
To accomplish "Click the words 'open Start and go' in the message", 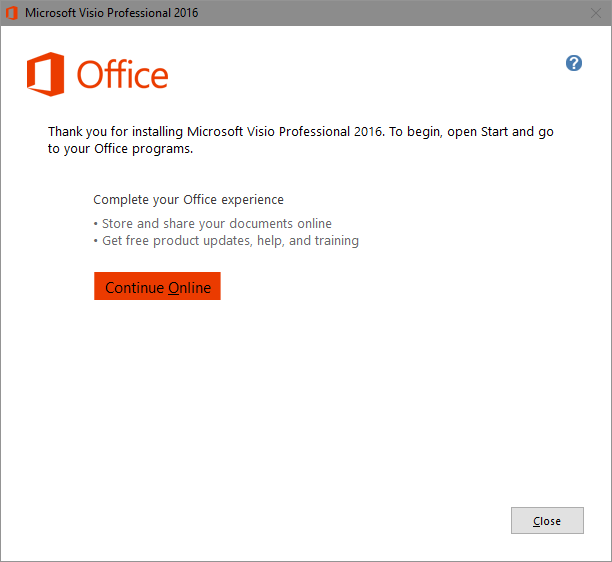I will 500,132.
